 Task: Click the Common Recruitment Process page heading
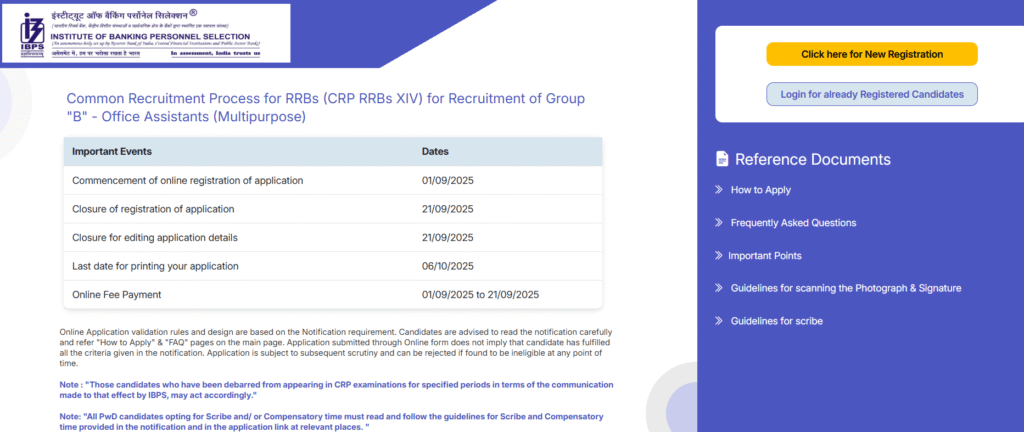click(x=325, y=108)
